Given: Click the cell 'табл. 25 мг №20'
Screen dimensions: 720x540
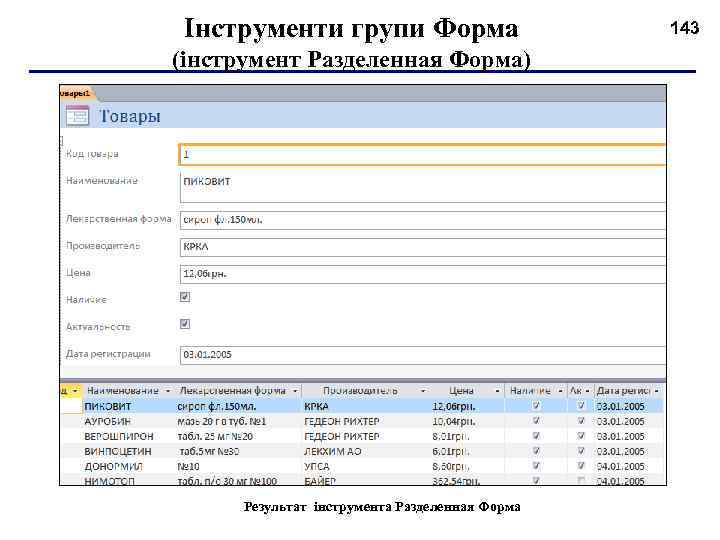Looking at the screenshot, I should 215,436.
